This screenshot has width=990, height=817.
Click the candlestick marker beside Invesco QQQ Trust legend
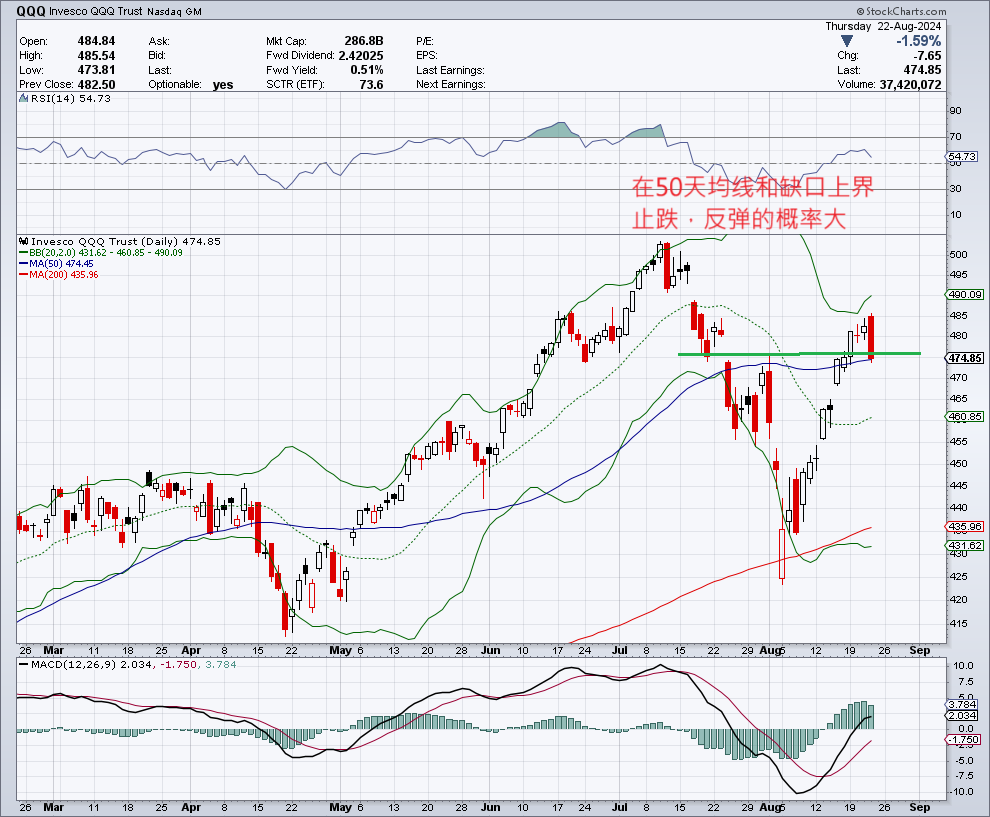(x=24, y=241)
